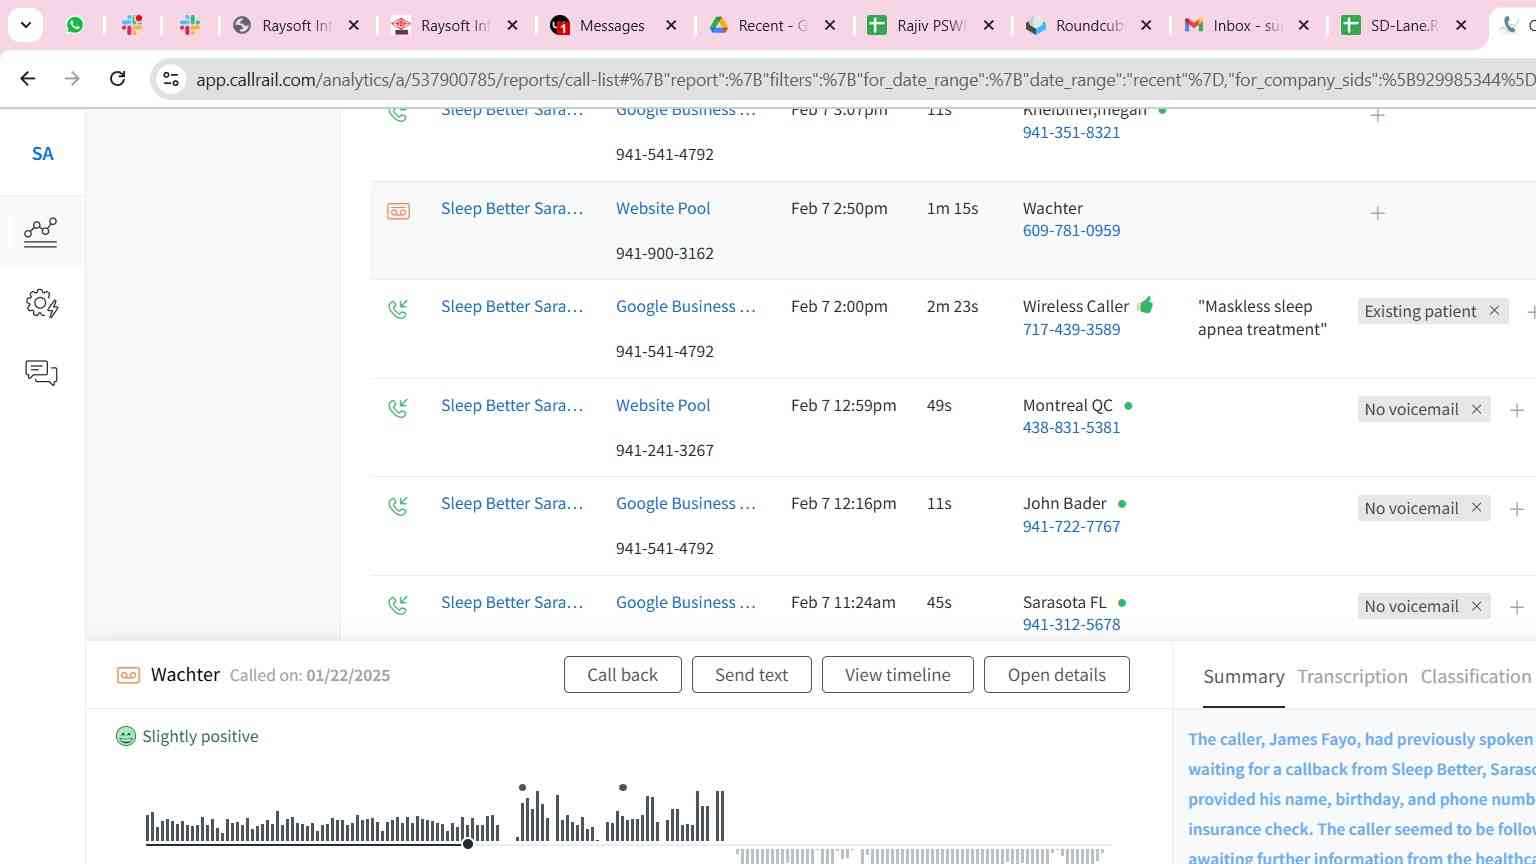Image resolution: width=1536 pixels, height=864 pixels.
Task: Add another tag to Sarasota FL call
Action: [x=1517, y=607]
